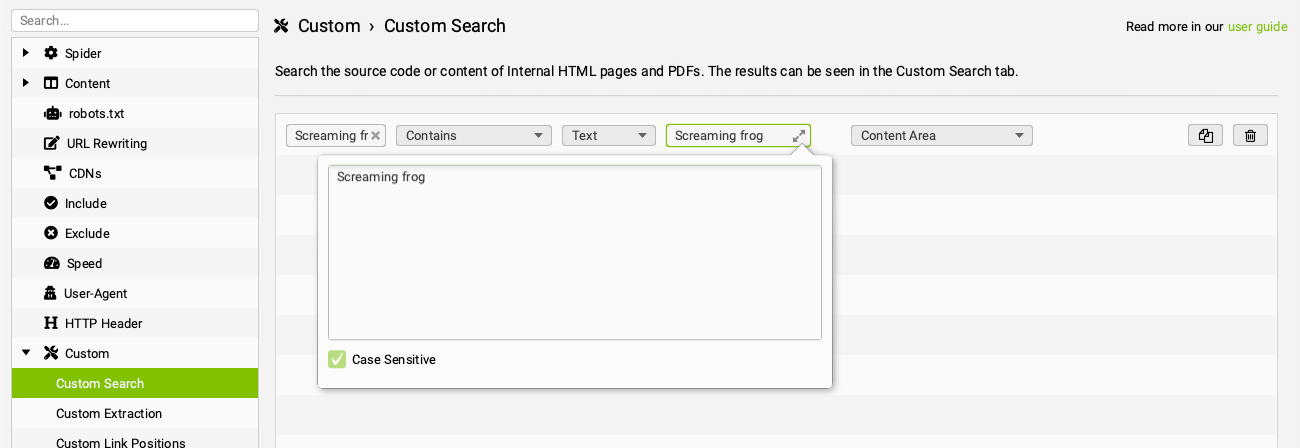Collapse the expanded search text editor

(x=799, y=136)
